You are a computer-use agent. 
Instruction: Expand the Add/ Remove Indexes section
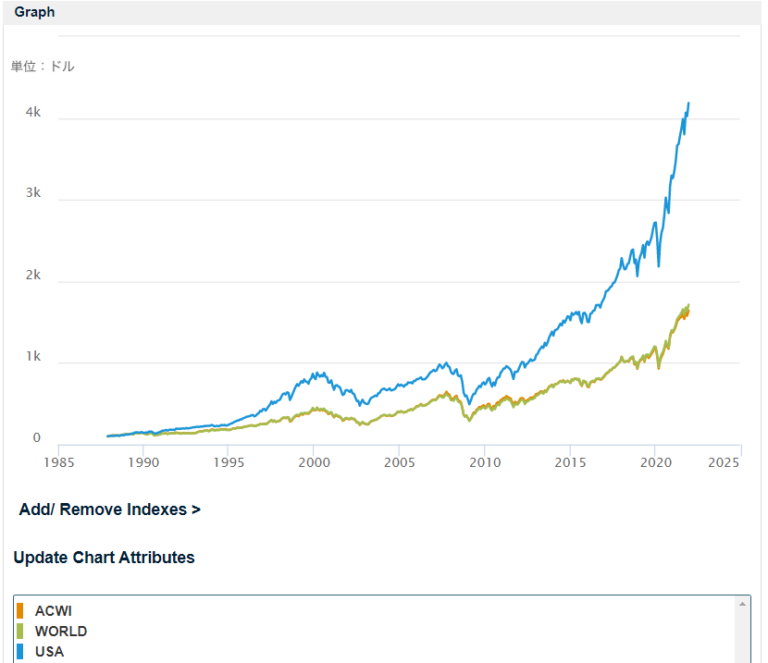tap(110, 510)
